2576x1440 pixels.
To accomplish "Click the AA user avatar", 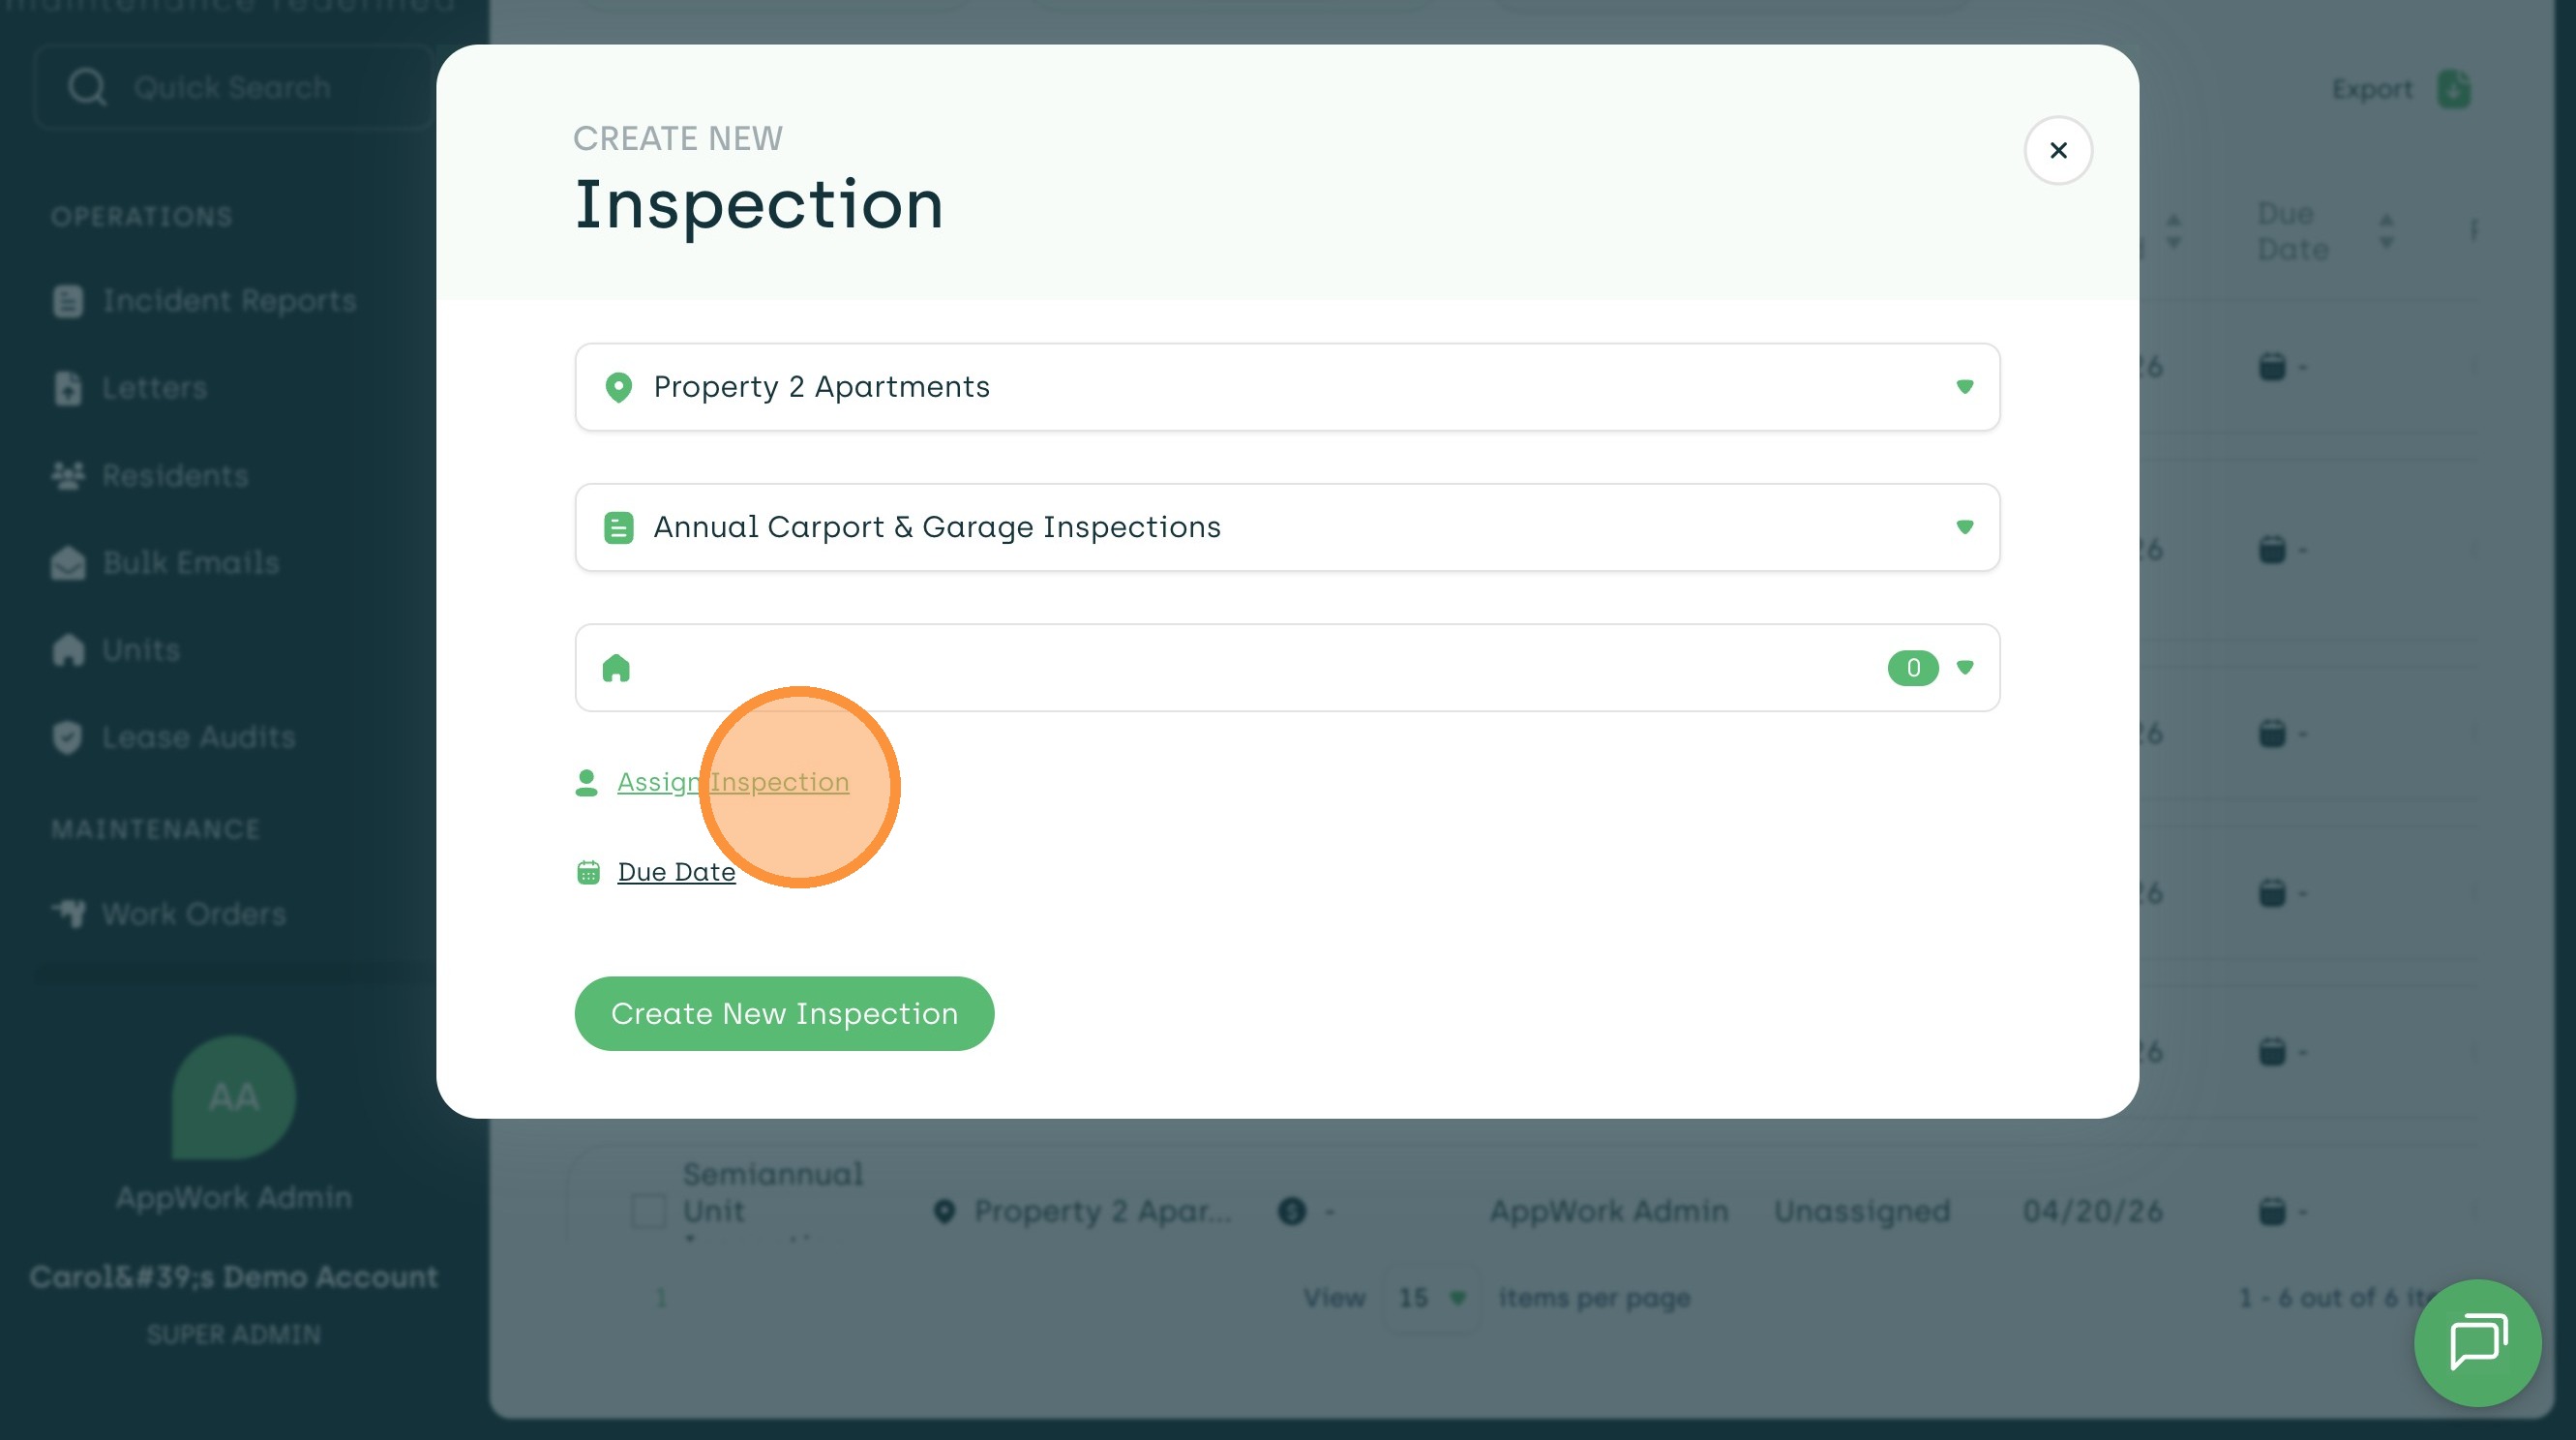I will [233, 1097].
